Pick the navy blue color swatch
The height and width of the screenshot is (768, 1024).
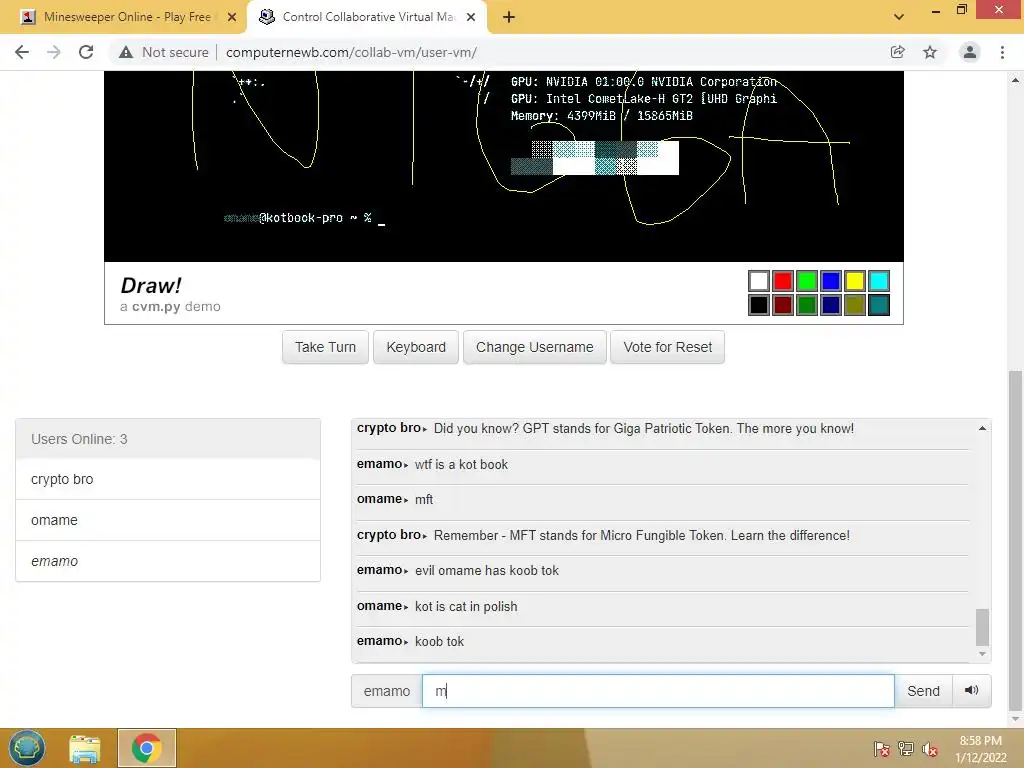coord(831,305)
